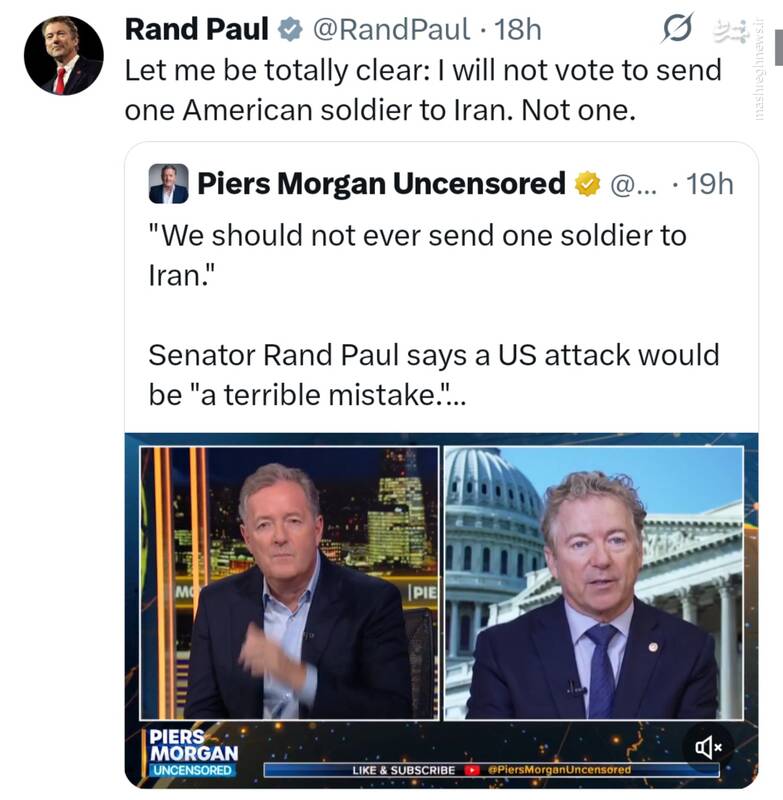Image resolution: width=783 pixels, height=800 pixels.
Task: Click YouTube icon in video banner
Action: (474, 770)
